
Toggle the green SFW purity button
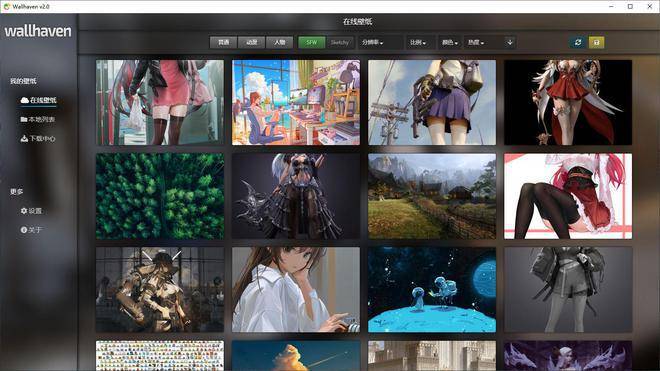(311, 42)
